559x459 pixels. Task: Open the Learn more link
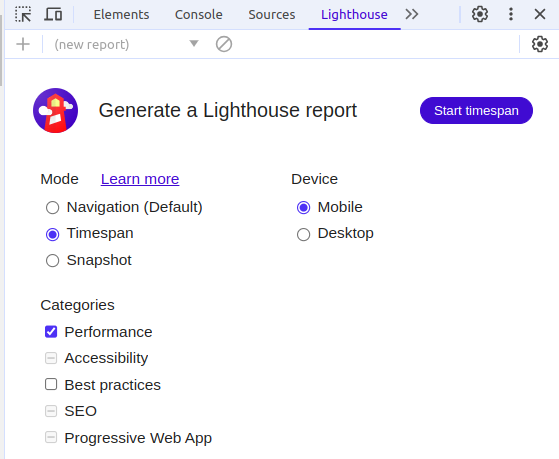pyautogui.click(x=140, y=179)
